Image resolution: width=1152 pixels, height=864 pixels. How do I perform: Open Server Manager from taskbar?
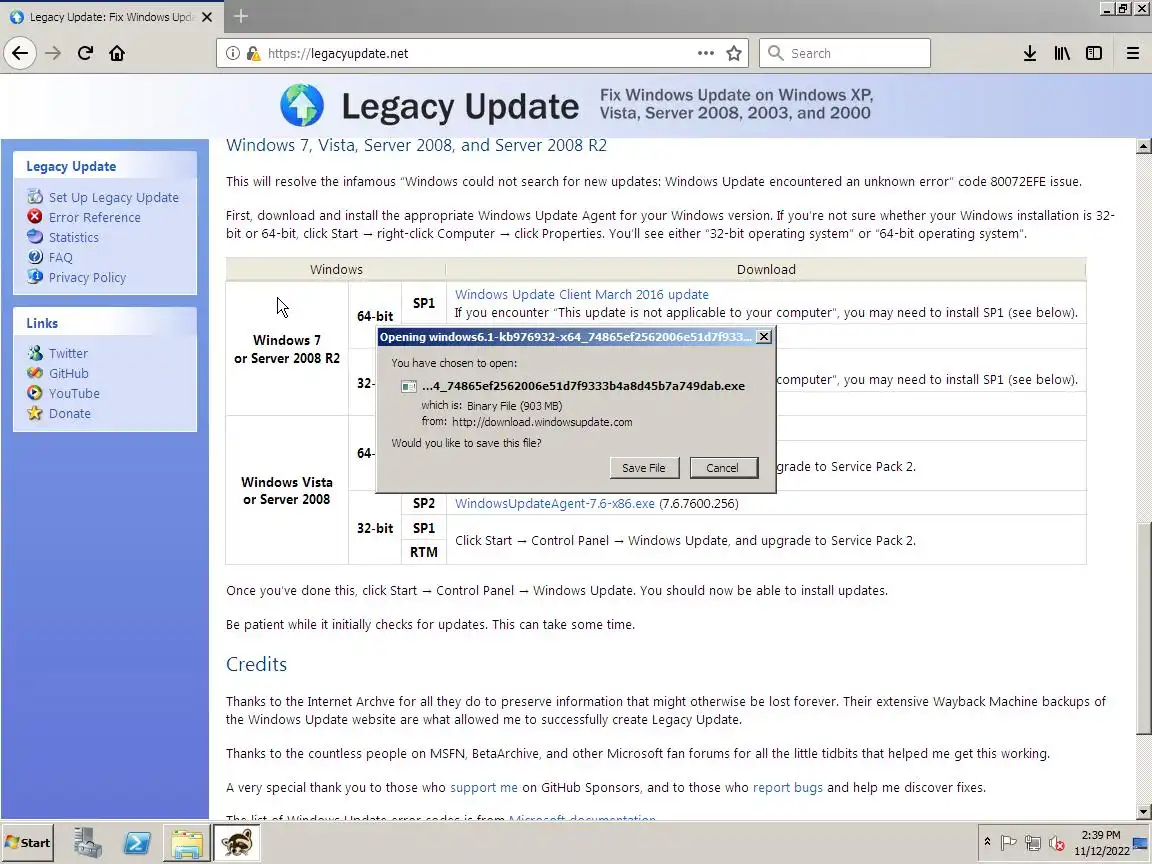tap(88, 843)
